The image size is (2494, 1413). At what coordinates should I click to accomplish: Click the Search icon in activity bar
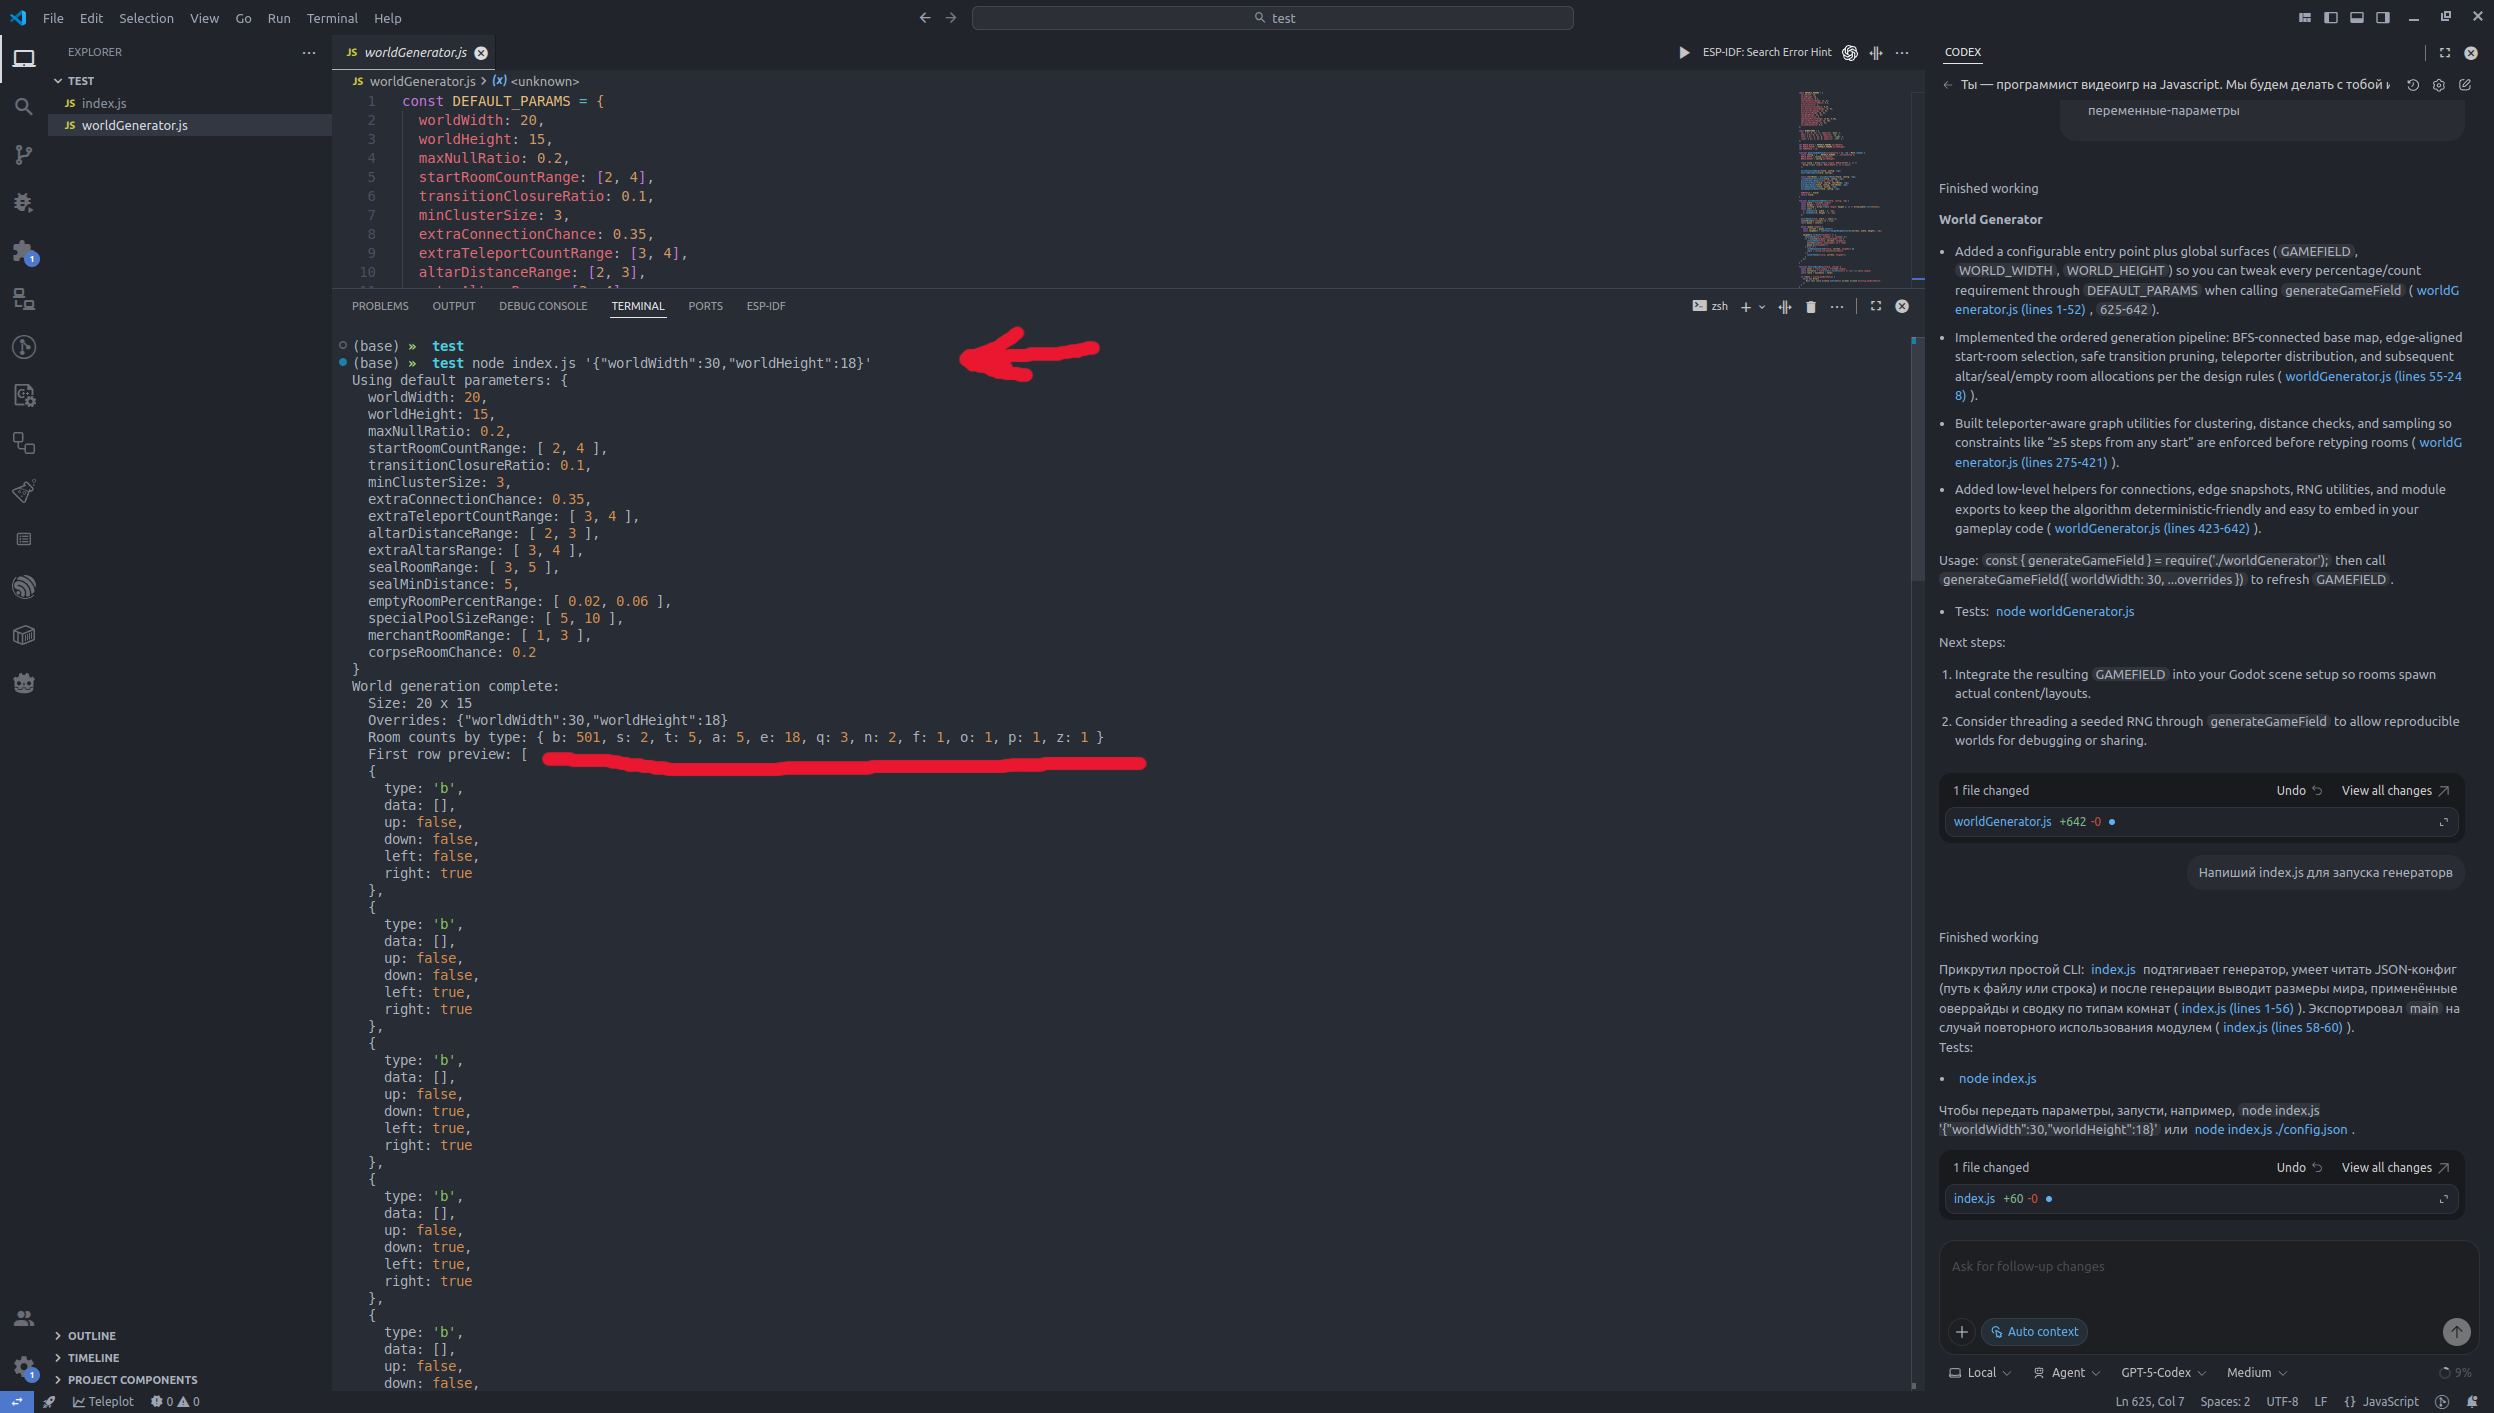point(24,106)
